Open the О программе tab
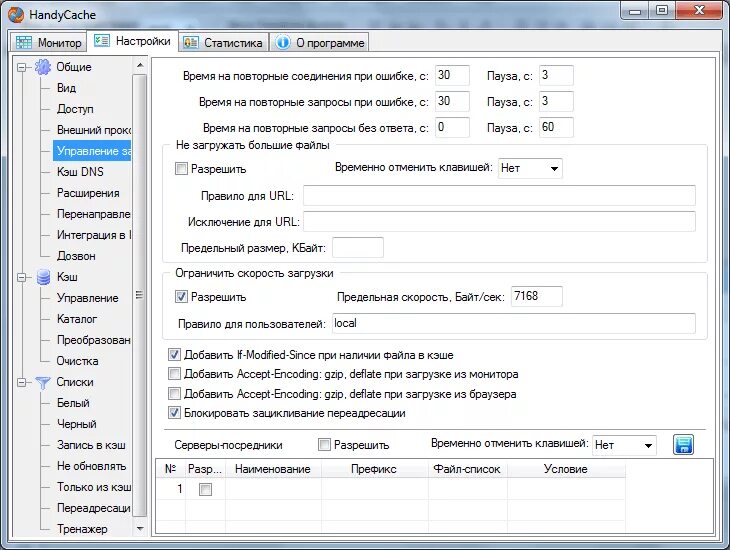This screenshot has width=730, height=550. 319,42
